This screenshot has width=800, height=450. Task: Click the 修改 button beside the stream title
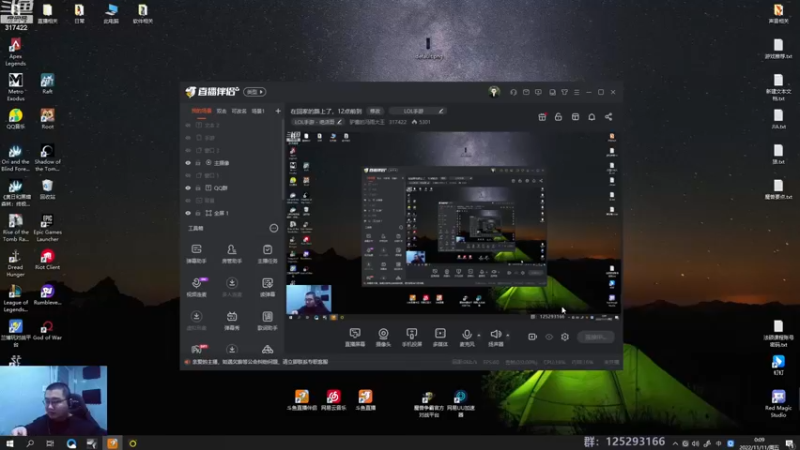click(375, 111)
